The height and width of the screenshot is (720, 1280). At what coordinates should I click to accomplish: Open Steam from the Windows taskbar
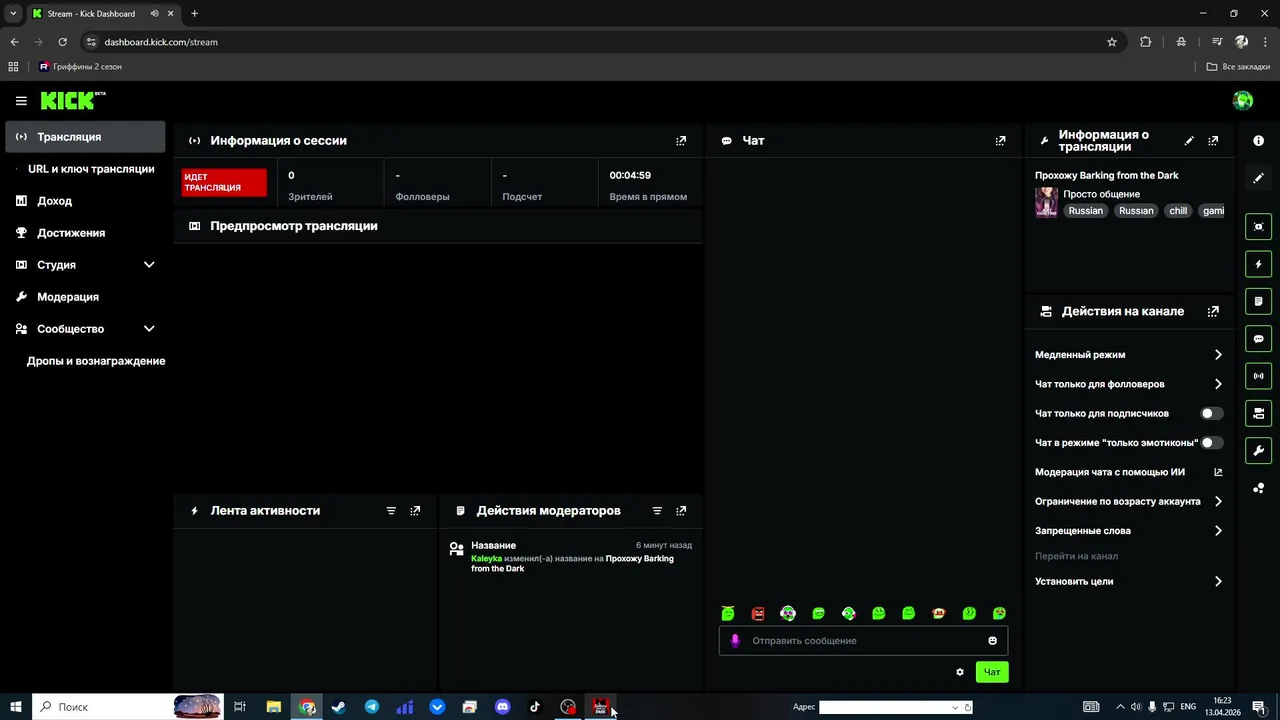pyautogui.click(x=338, y=707)
